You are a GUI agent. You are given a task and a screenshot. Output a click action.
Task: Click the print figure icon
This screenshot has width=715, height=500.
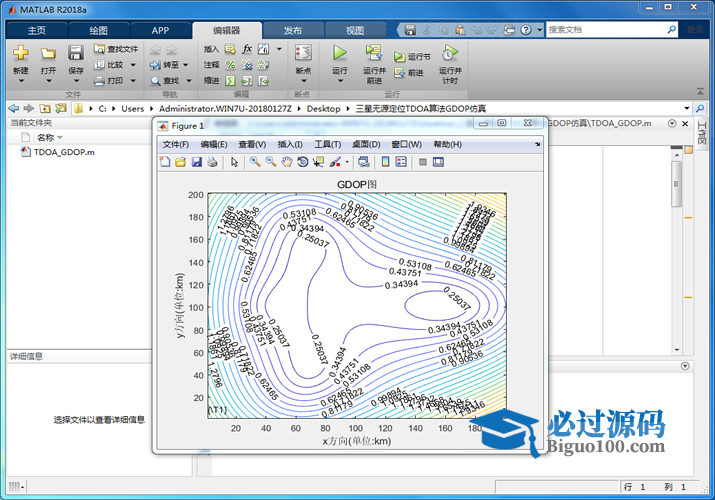coord(212,161)
